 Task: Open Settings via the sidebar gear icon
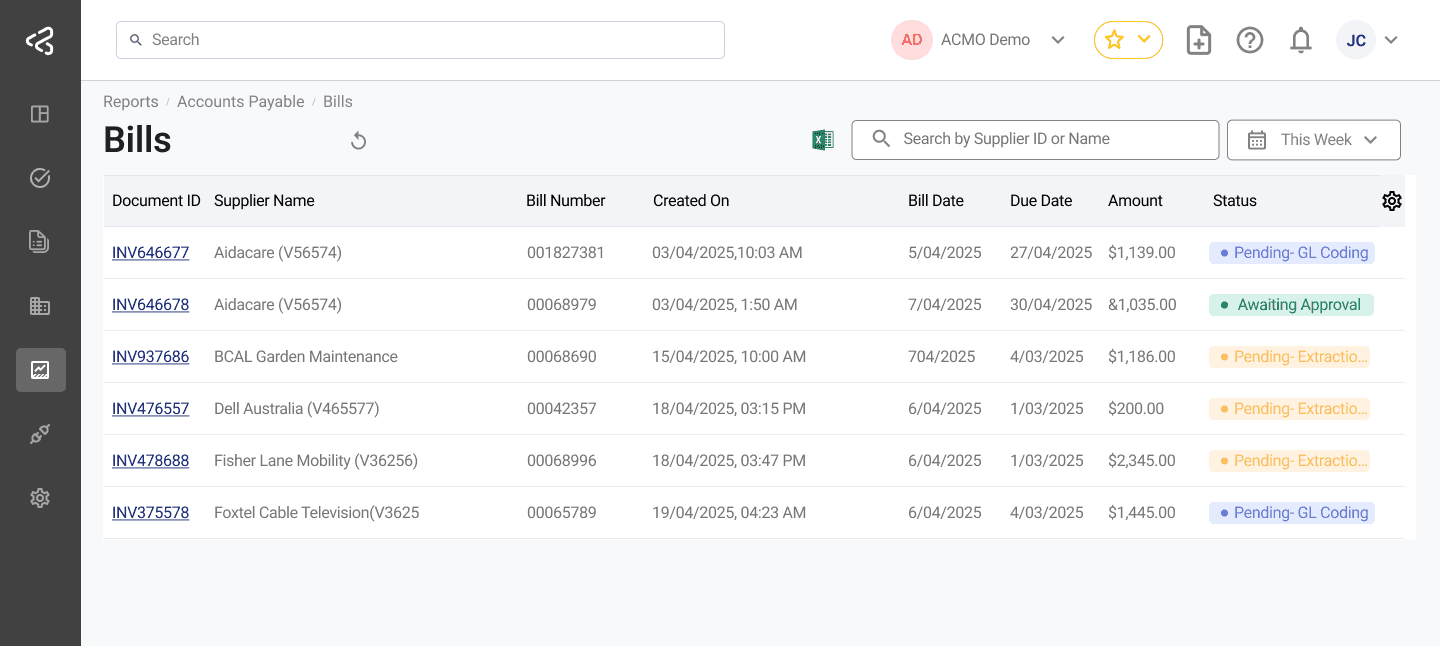point(40,497)
